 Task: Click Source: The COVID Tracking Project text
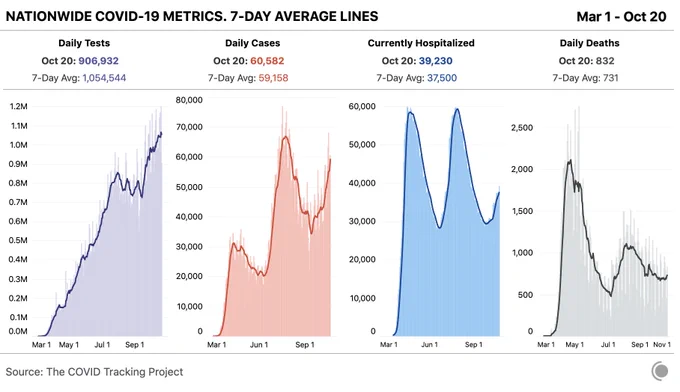(94, 372)
